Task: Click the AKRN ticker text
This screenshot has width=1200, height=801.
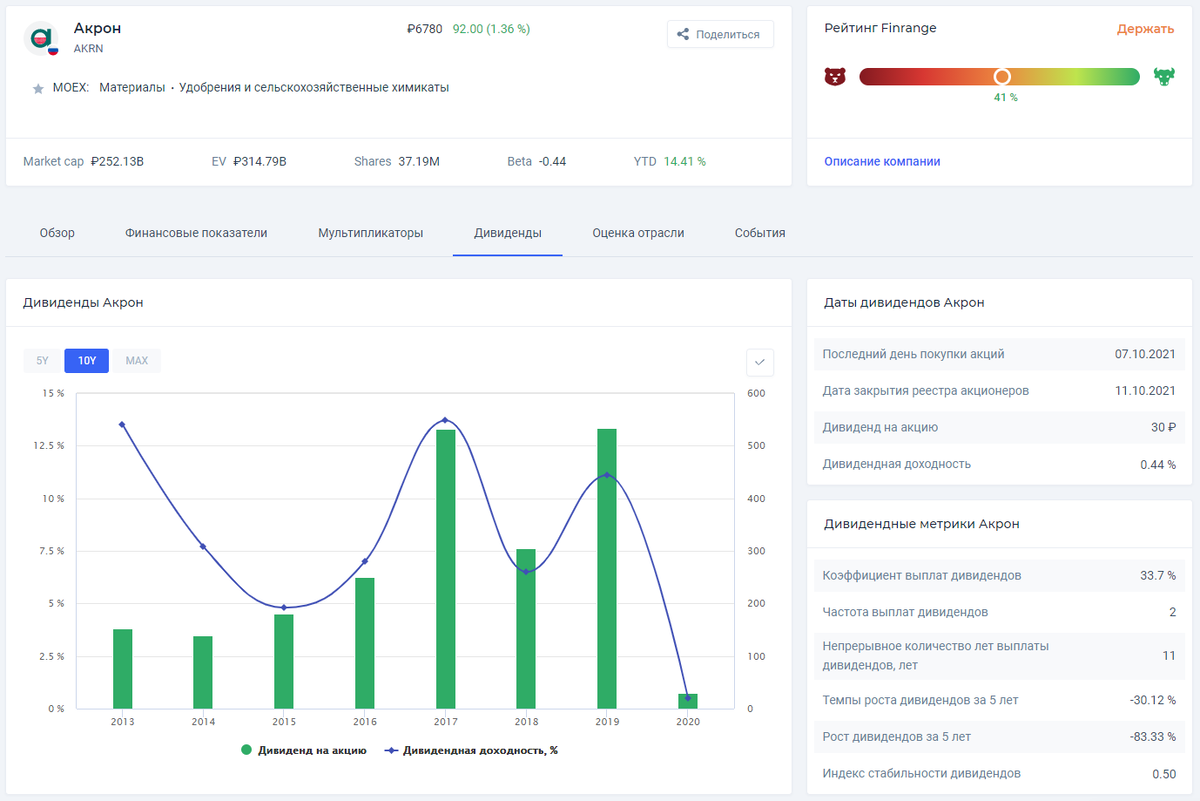Action: (88, 48)
